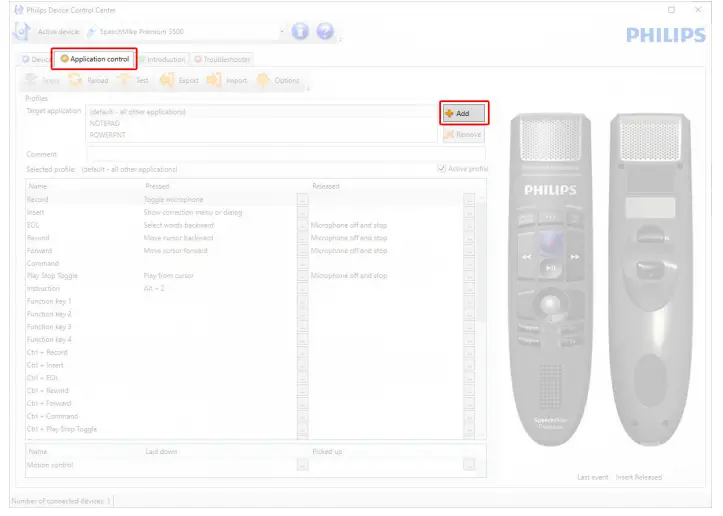The image size is (723, 516).
Task: Select the POWERPNT target application
Action: [x=261, y=135]
